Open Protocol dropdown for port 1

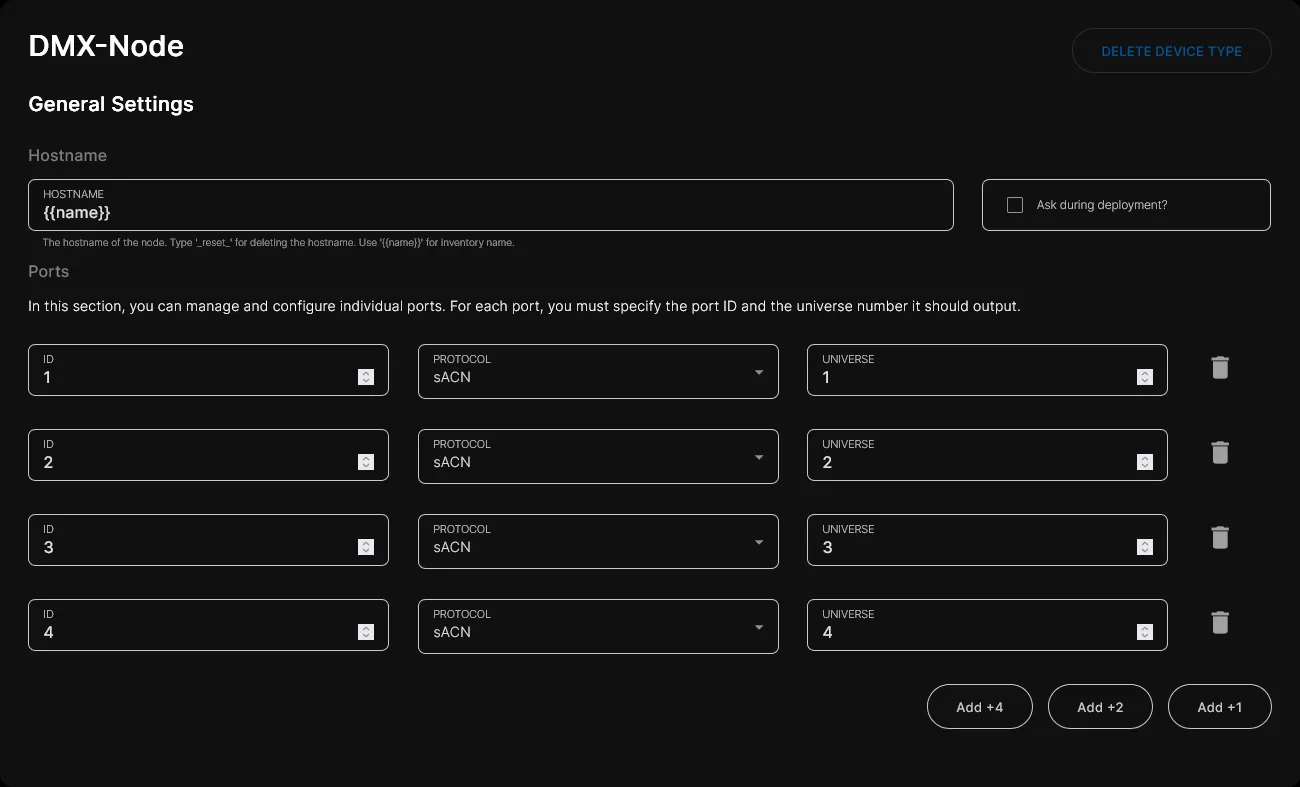(597, 371)
